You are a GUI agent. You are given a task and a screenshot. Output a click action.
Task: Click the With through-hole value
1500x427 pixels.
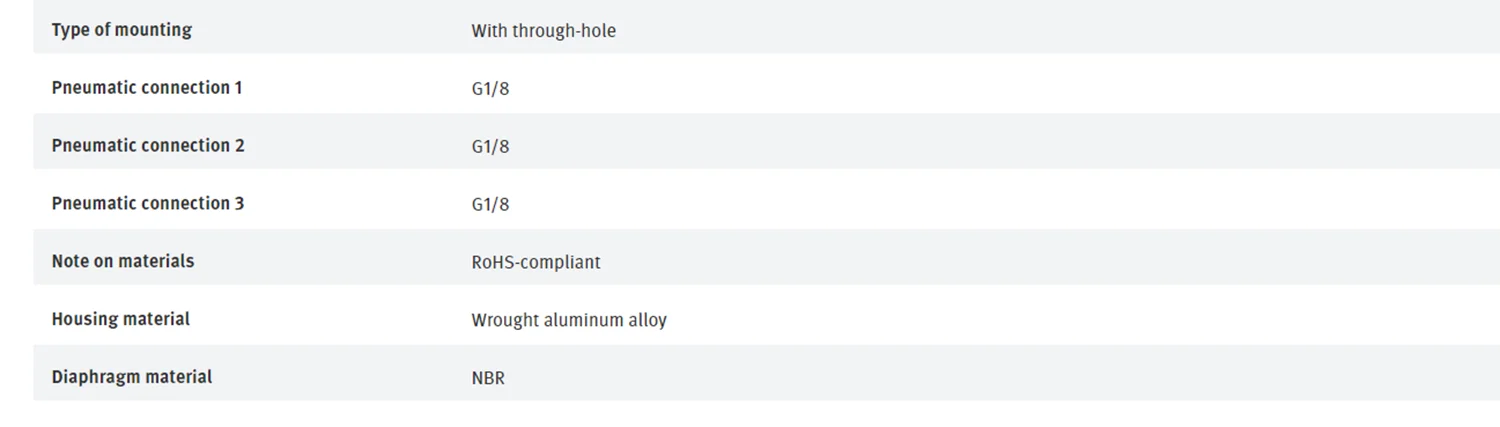[543, 31]
